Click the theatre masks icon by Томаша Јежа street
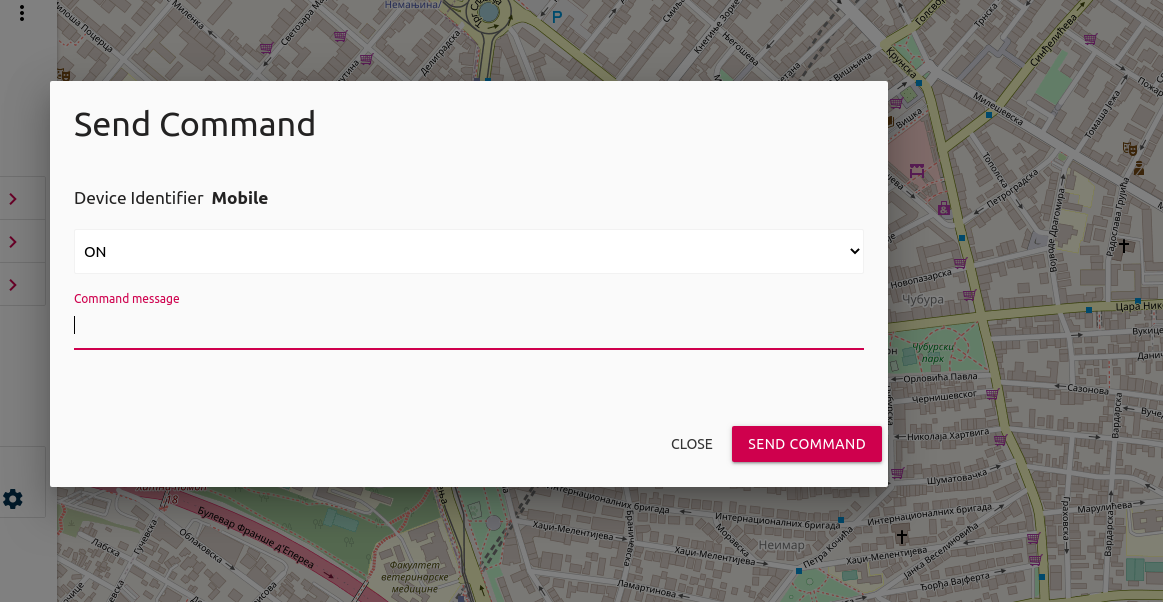The width and height of the screenshot is (1163, 602). point(1130,148)
